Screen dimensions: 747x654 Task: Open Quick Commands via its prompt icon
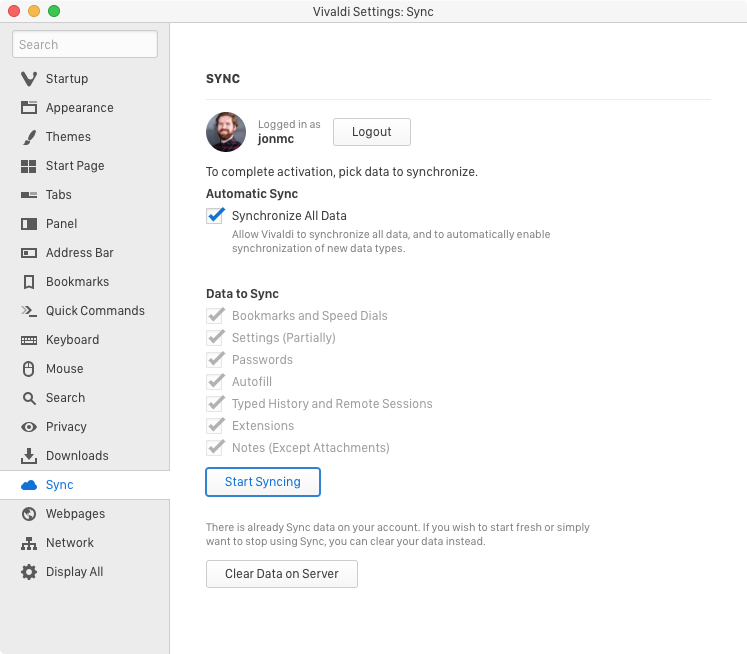29,311
